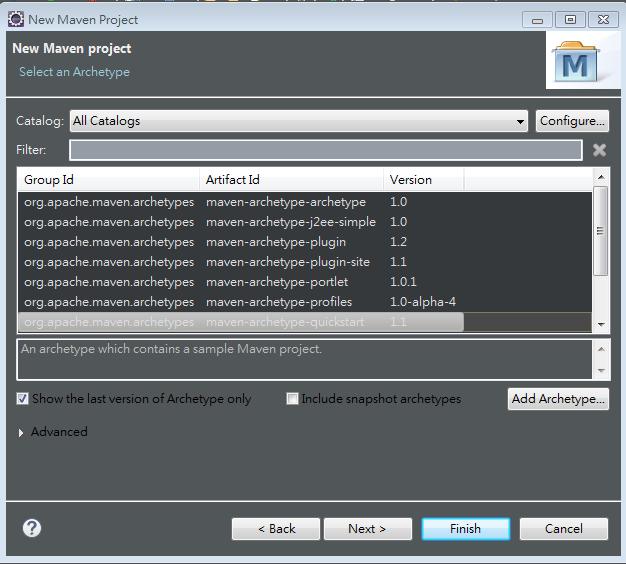Select the maven-archetype-archetype row

coord(305,202)
